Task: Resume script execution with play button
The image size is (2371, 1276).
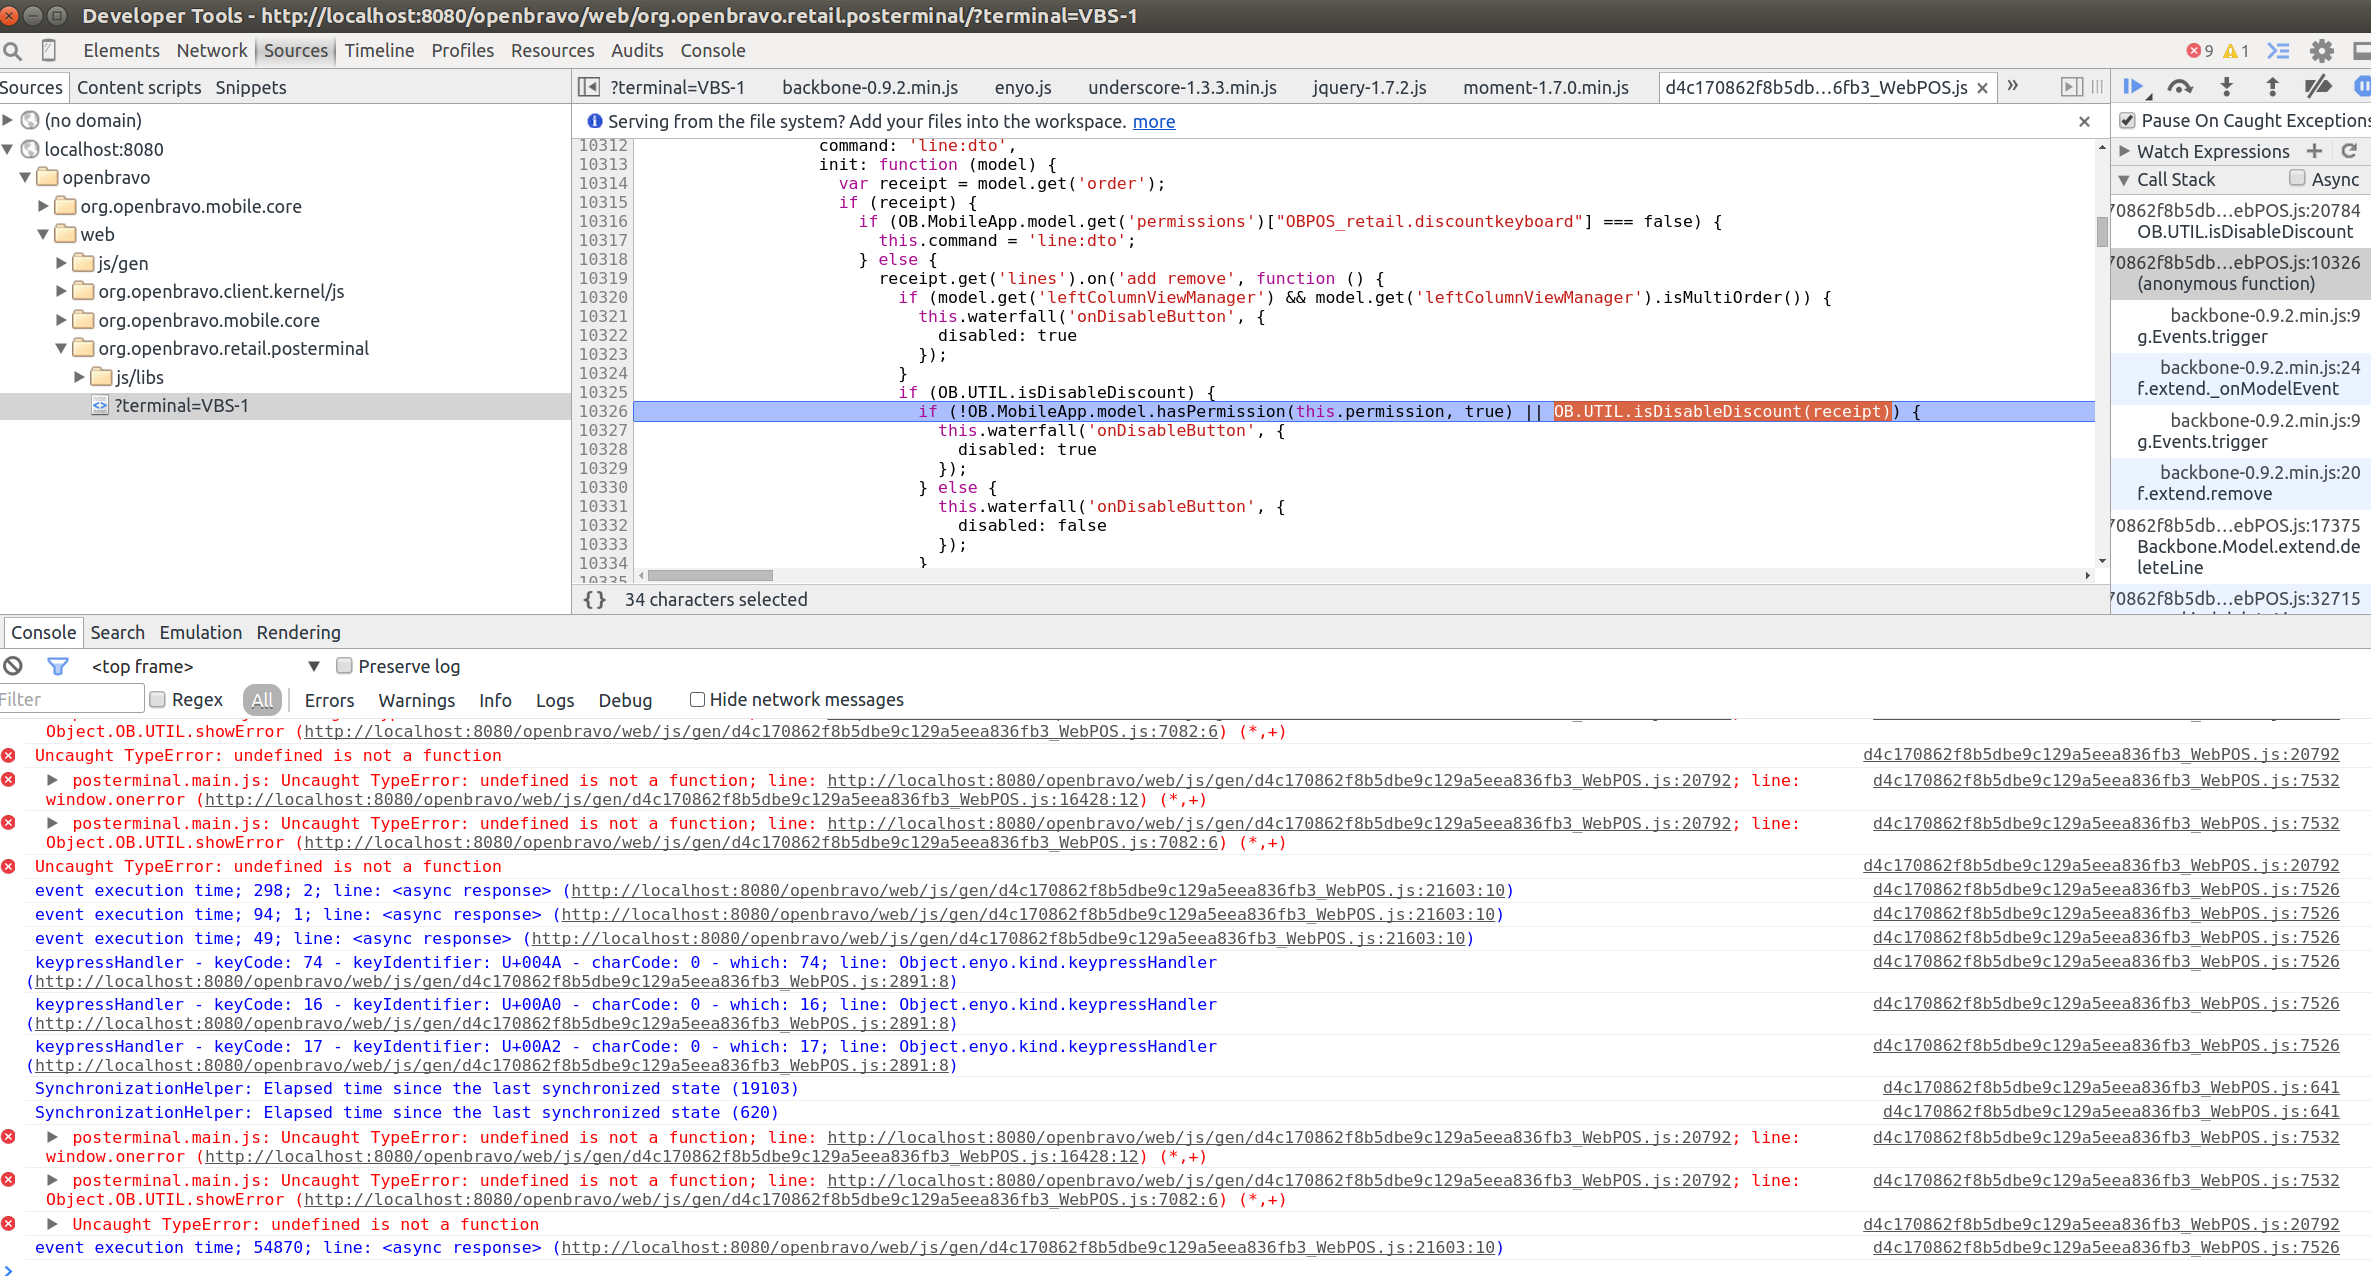Action: pos(2132,87)
